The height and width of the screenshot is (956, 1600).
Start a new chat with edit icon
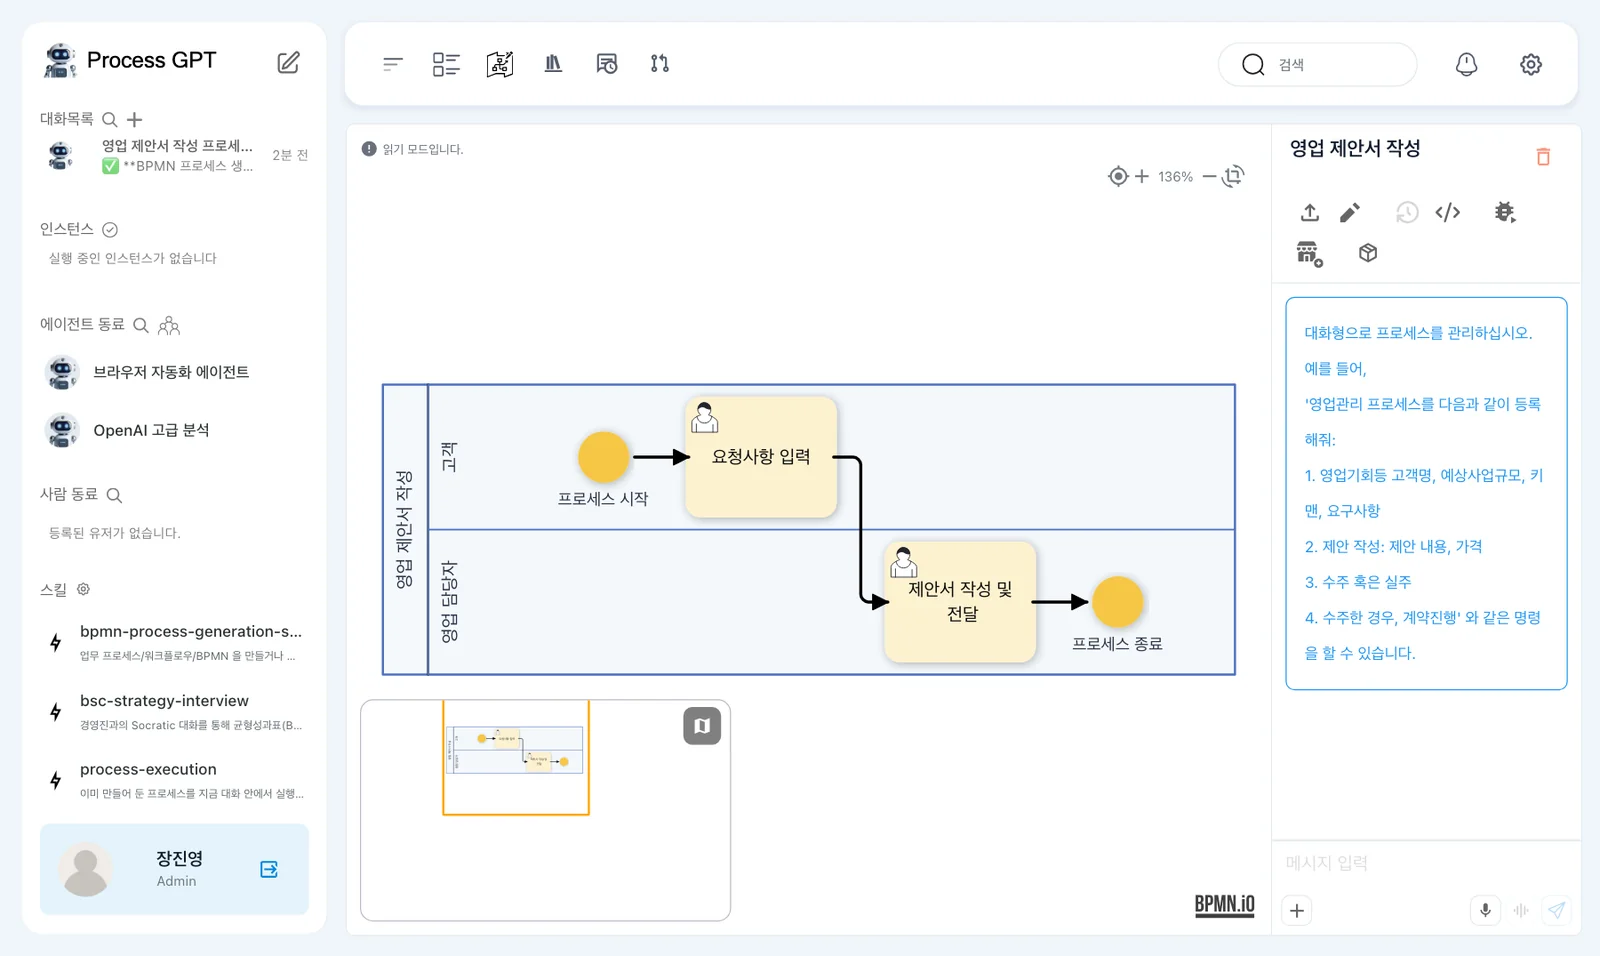tap(288, 62)
